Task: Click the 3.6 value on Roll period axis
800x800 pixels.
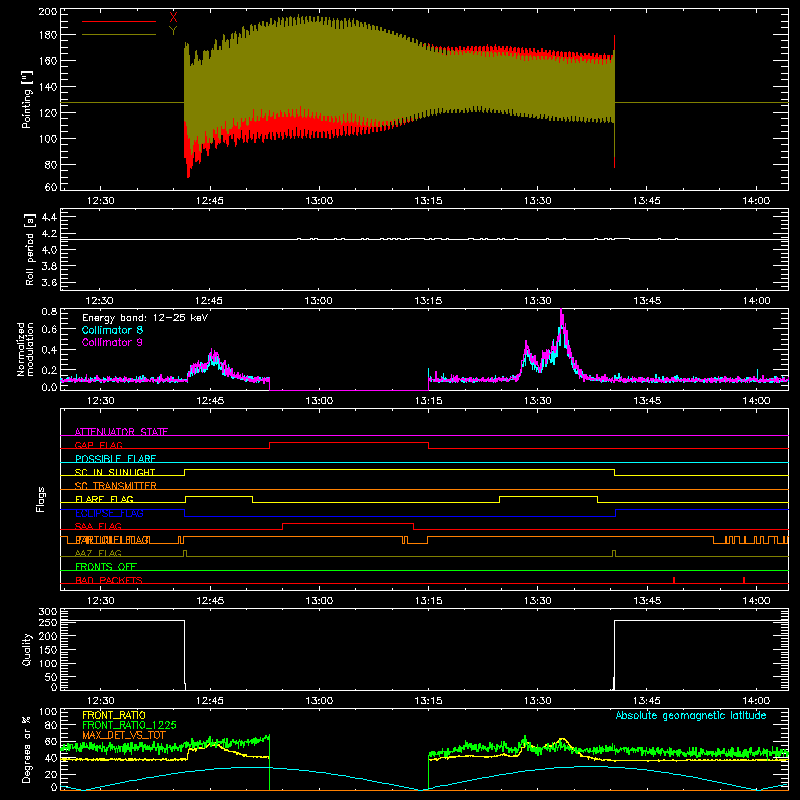Action: point(49,282)
